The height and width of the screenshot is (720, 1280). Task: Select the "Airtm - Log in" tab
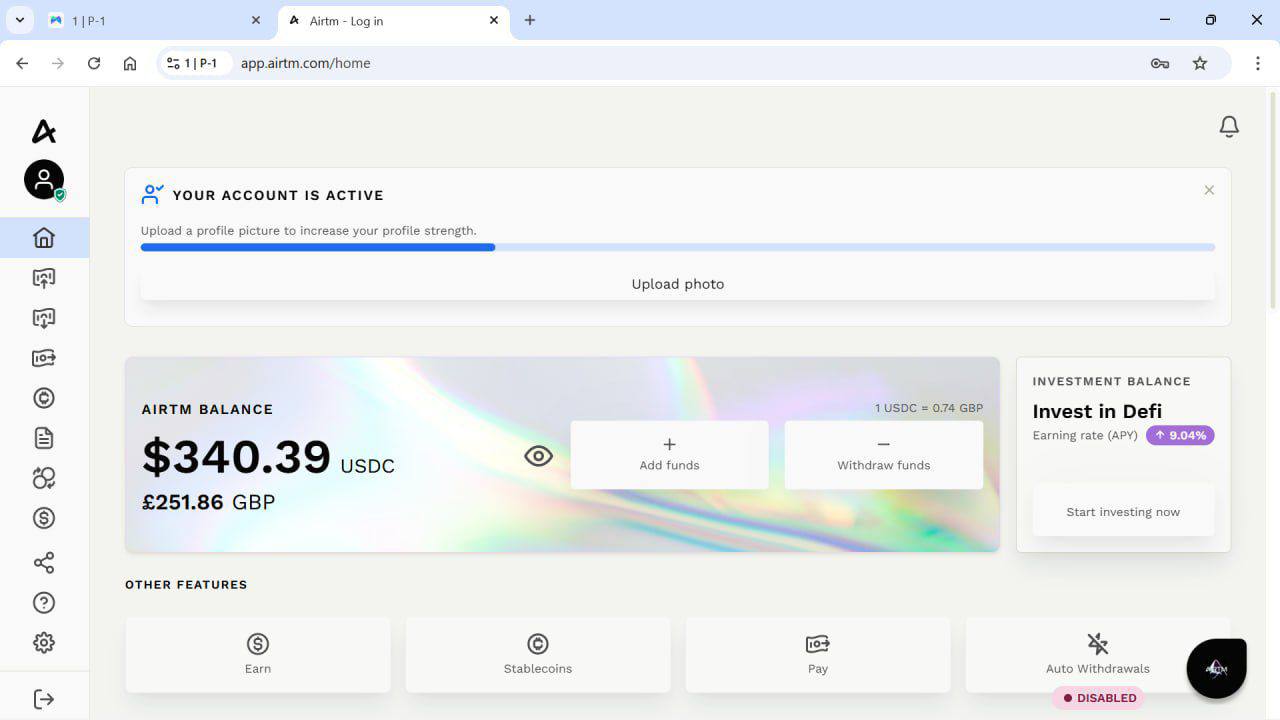coord(394,20)
